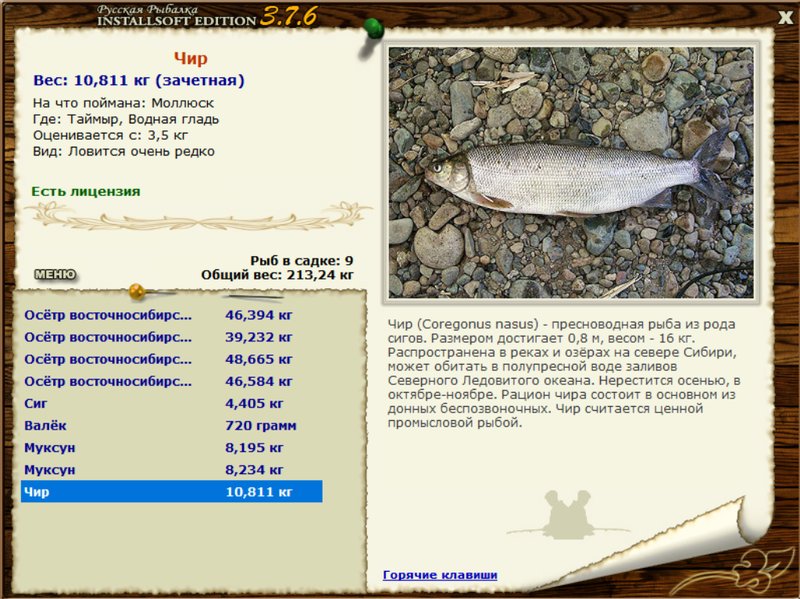Select the Осётр row weighing 48,665 кг
This screenshot has height=599, width=800.
pos(171,359)
